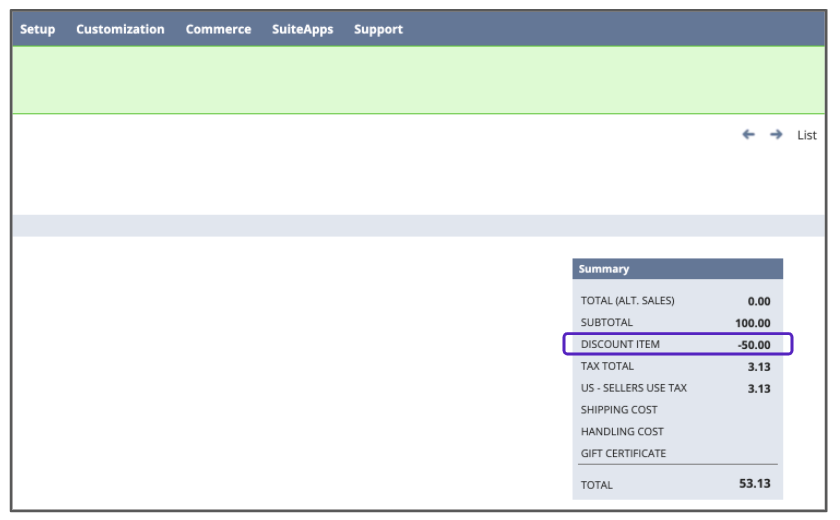Click the Summary panel header
This screenshot has width=840, height=520.
pos(677,269)
